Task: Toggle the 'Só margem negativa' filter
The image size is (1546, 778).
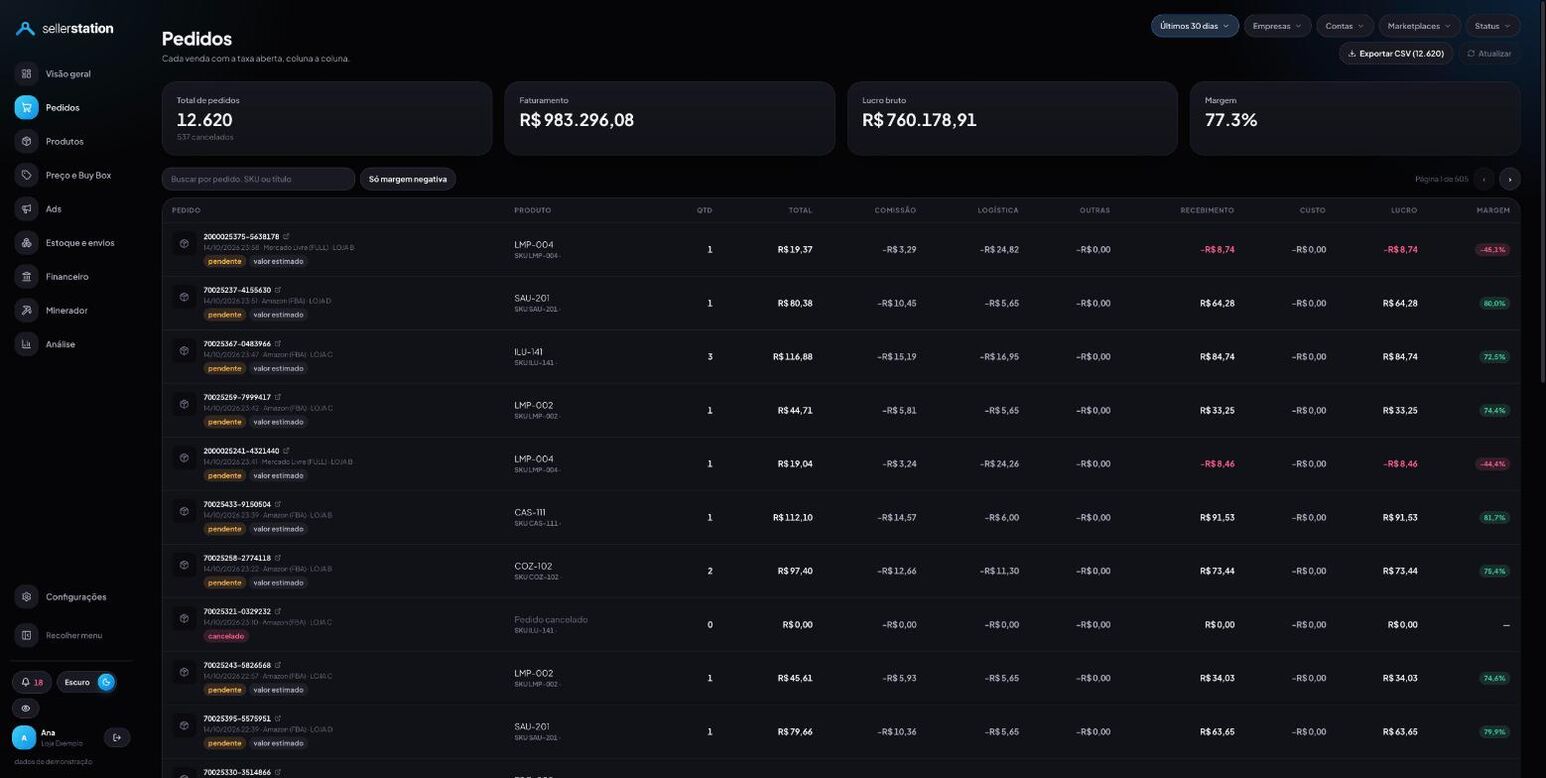Action: 408,179
